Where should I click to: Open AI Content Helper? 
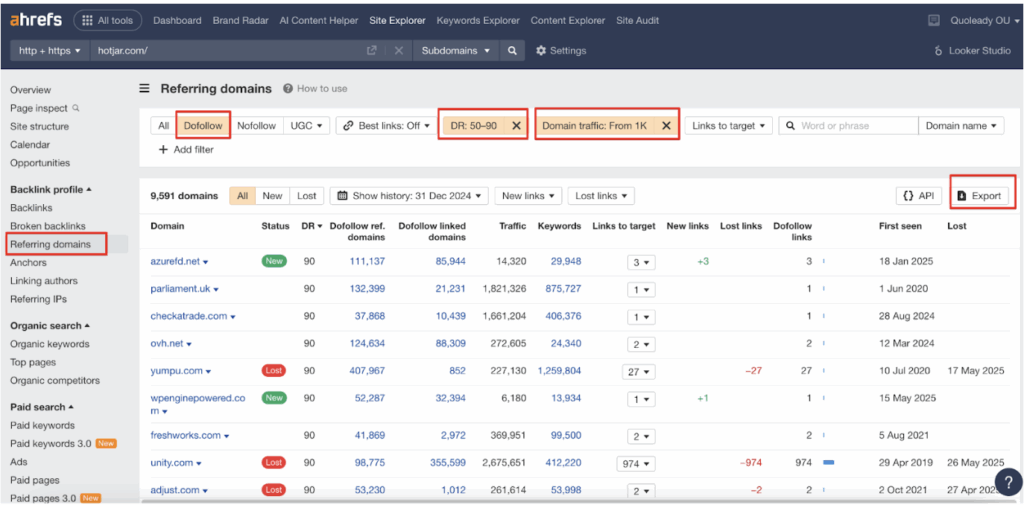pos(319,20)
